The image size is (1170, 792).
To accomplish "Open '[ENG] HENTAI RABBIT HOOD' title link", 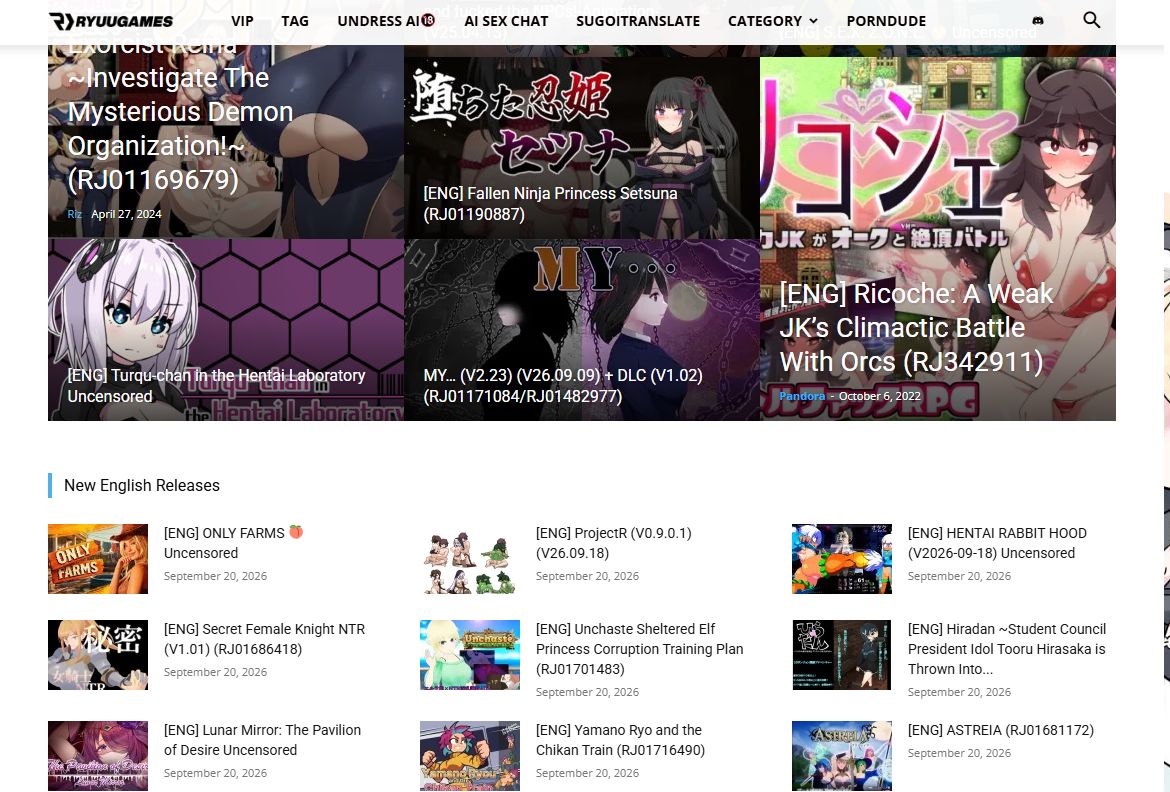I will click(x=997, y=543).
